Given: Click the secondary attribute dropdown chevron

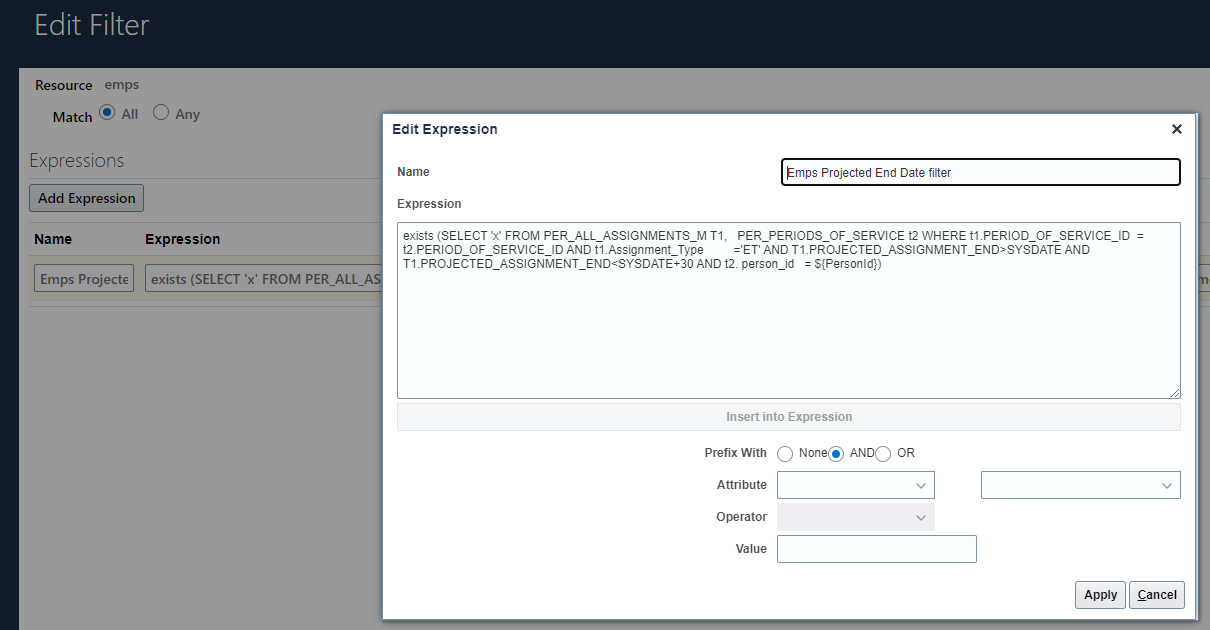Looking at the screenshot, I should point(1167,485).
